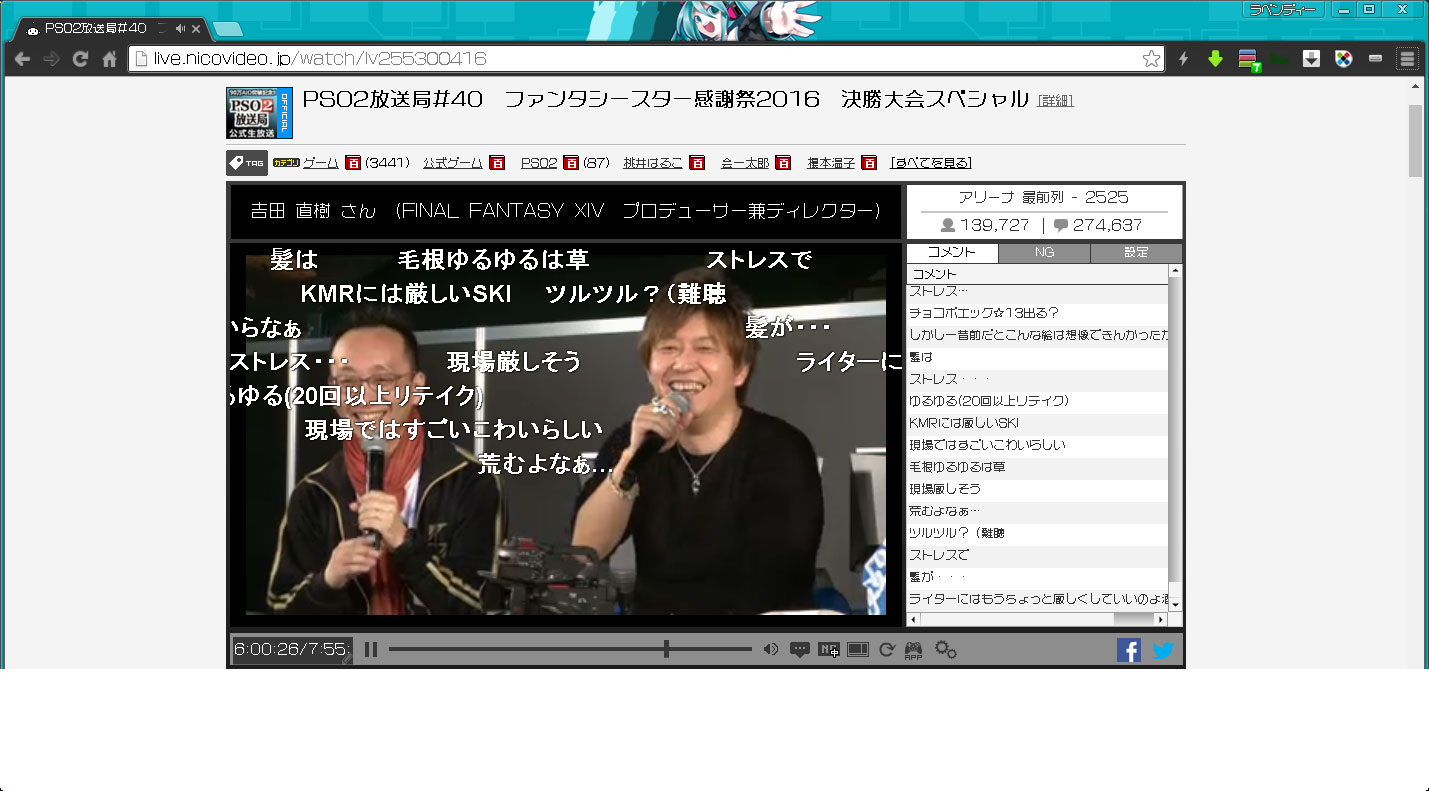Open dictionary icon next to ゲーム tag
This screenshot has height=791, width=1429.
tap(353, 163)
